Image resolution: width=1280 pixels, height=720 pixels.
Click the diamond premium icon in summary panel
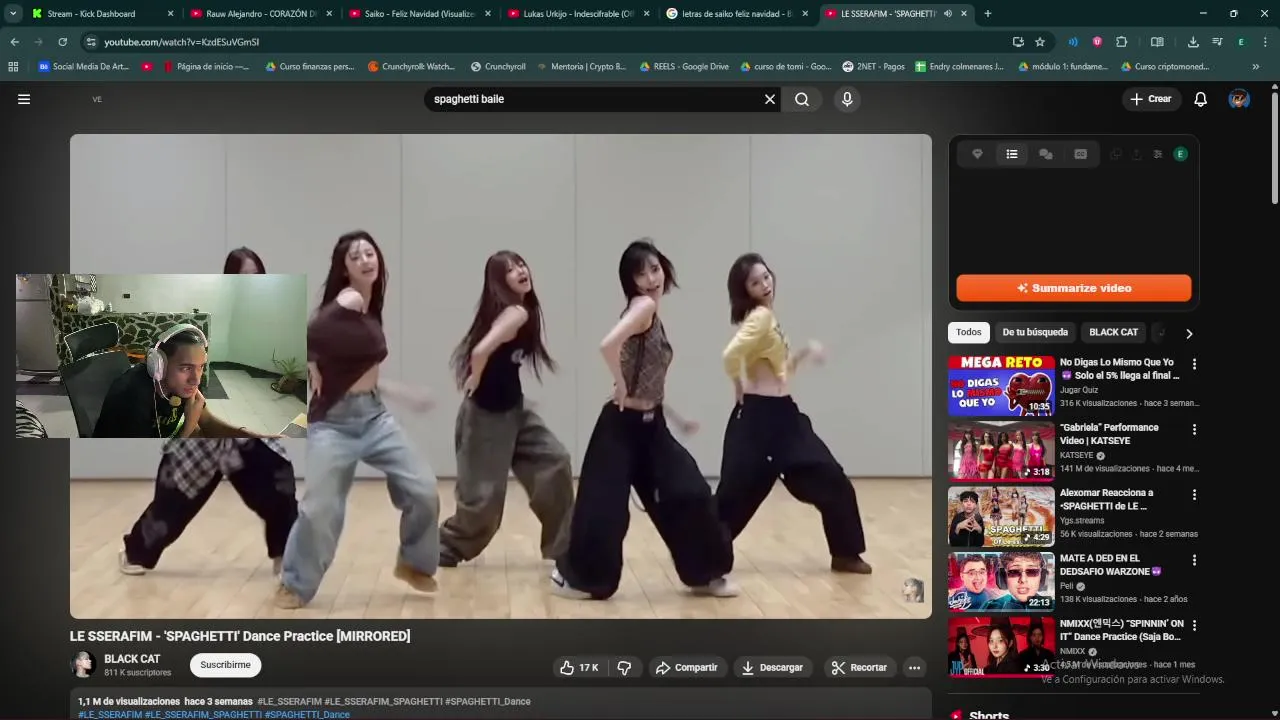[x=977, y=154]
